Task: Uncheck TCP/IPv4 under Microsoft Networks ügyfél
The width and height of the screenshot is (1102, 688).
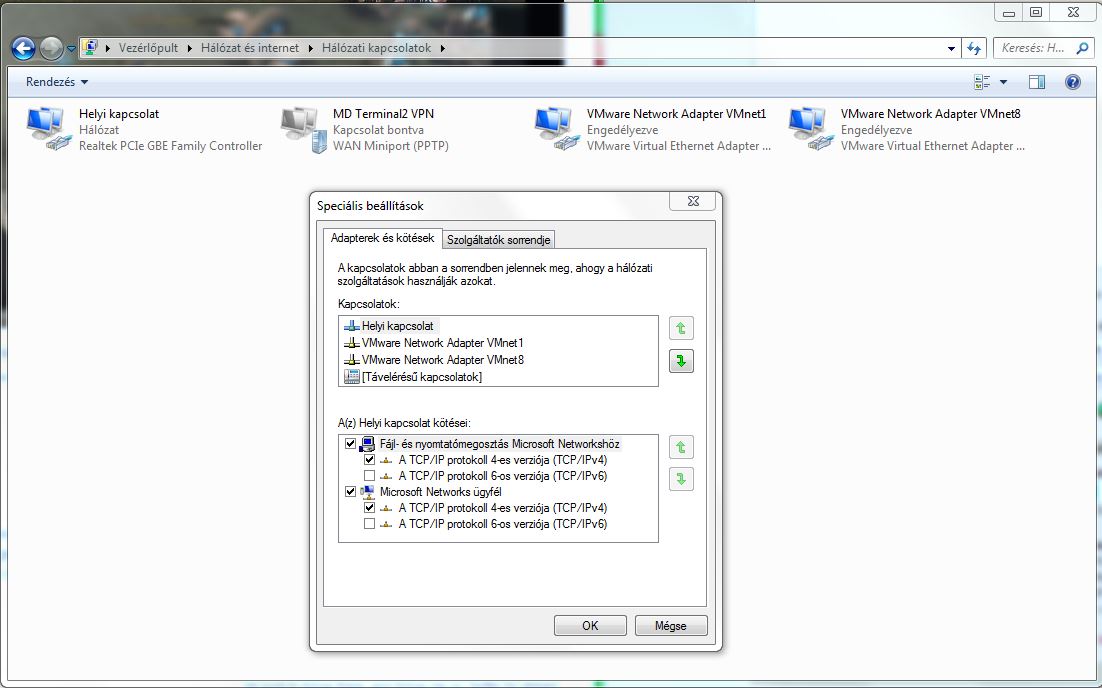Action: pyautogui.click(x=369, y=507)
